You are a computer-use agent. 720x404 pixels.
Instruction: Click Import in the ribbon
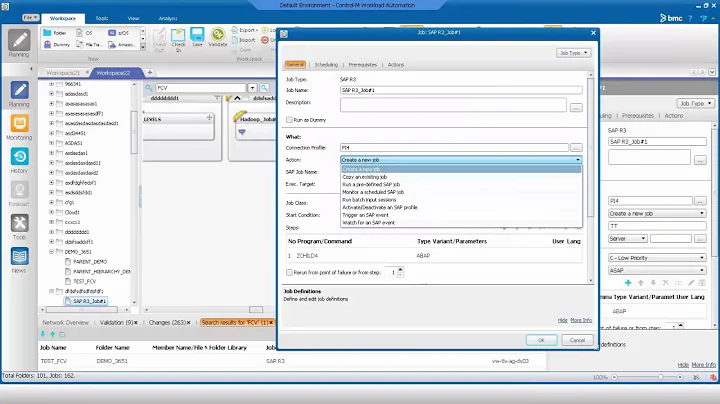click(243, 40)
